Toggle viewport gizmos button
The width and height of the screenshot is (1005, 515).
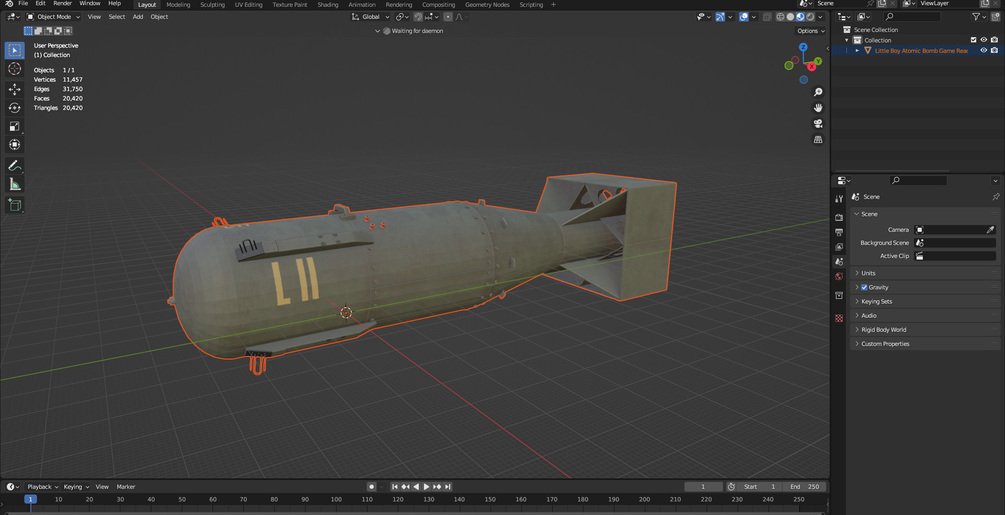720,17
